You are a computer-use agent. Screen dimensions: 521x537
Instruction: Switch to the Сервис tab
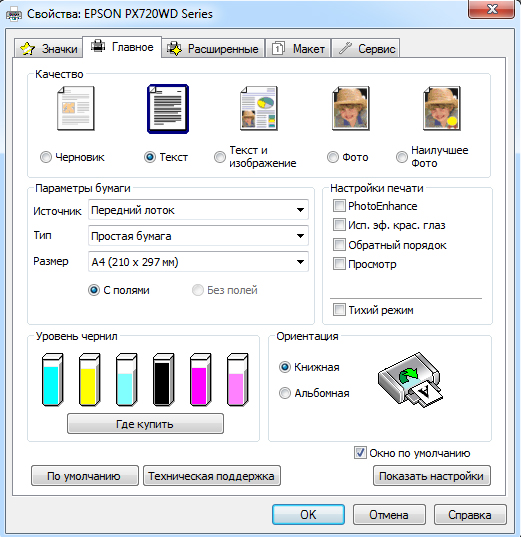365,48
